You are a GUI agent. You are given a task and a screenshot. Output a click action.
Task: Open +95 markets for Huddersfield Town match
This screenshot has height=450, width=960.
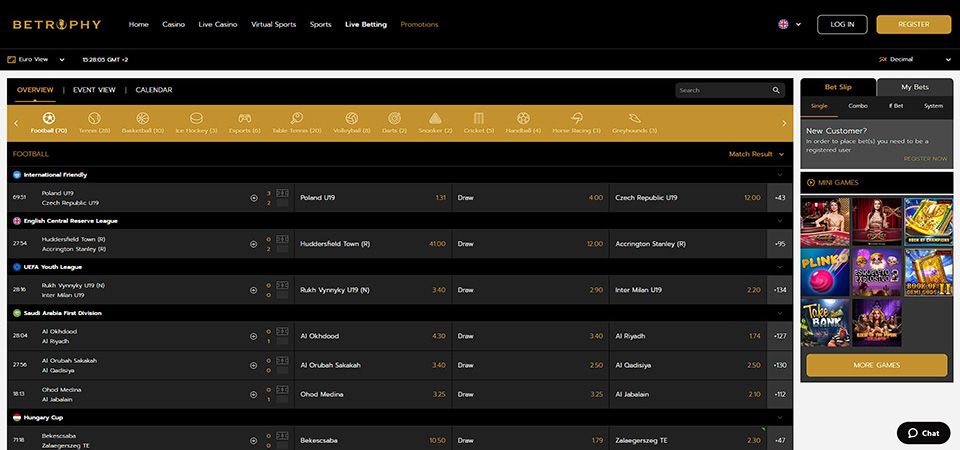tap(779, 244)
